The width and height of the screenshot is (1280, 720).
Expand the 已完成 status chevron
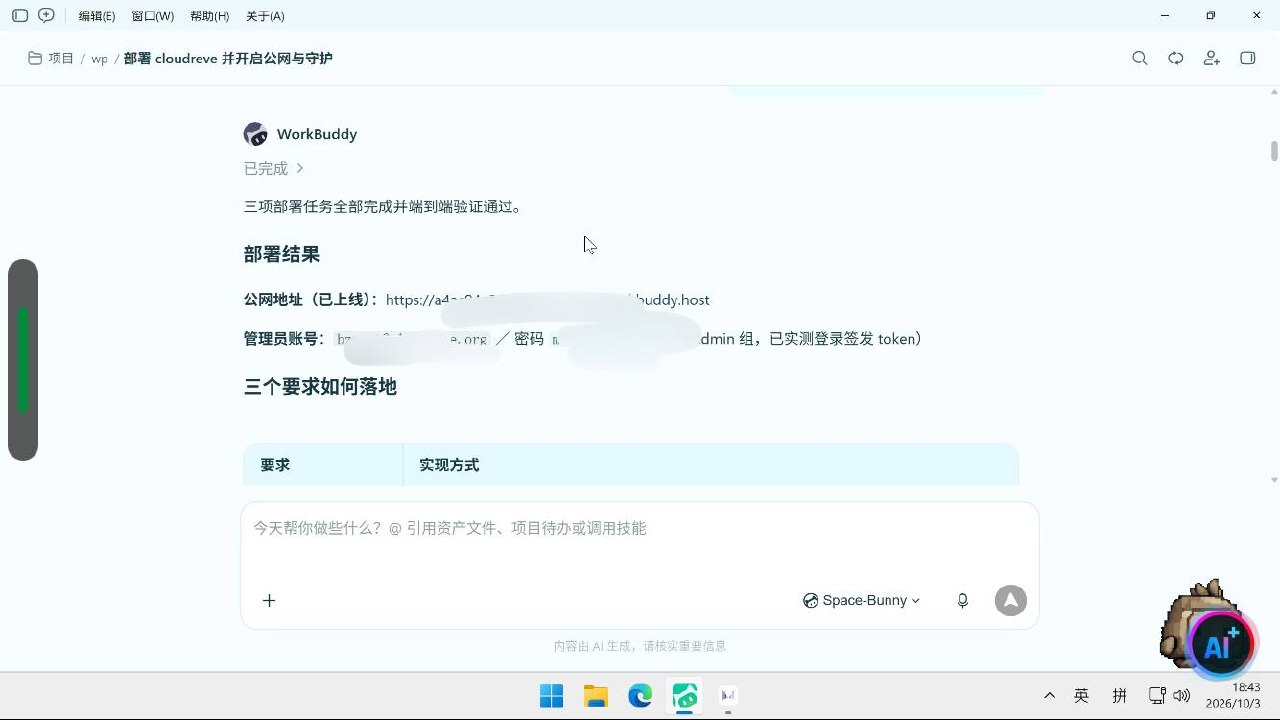[299, 168]
